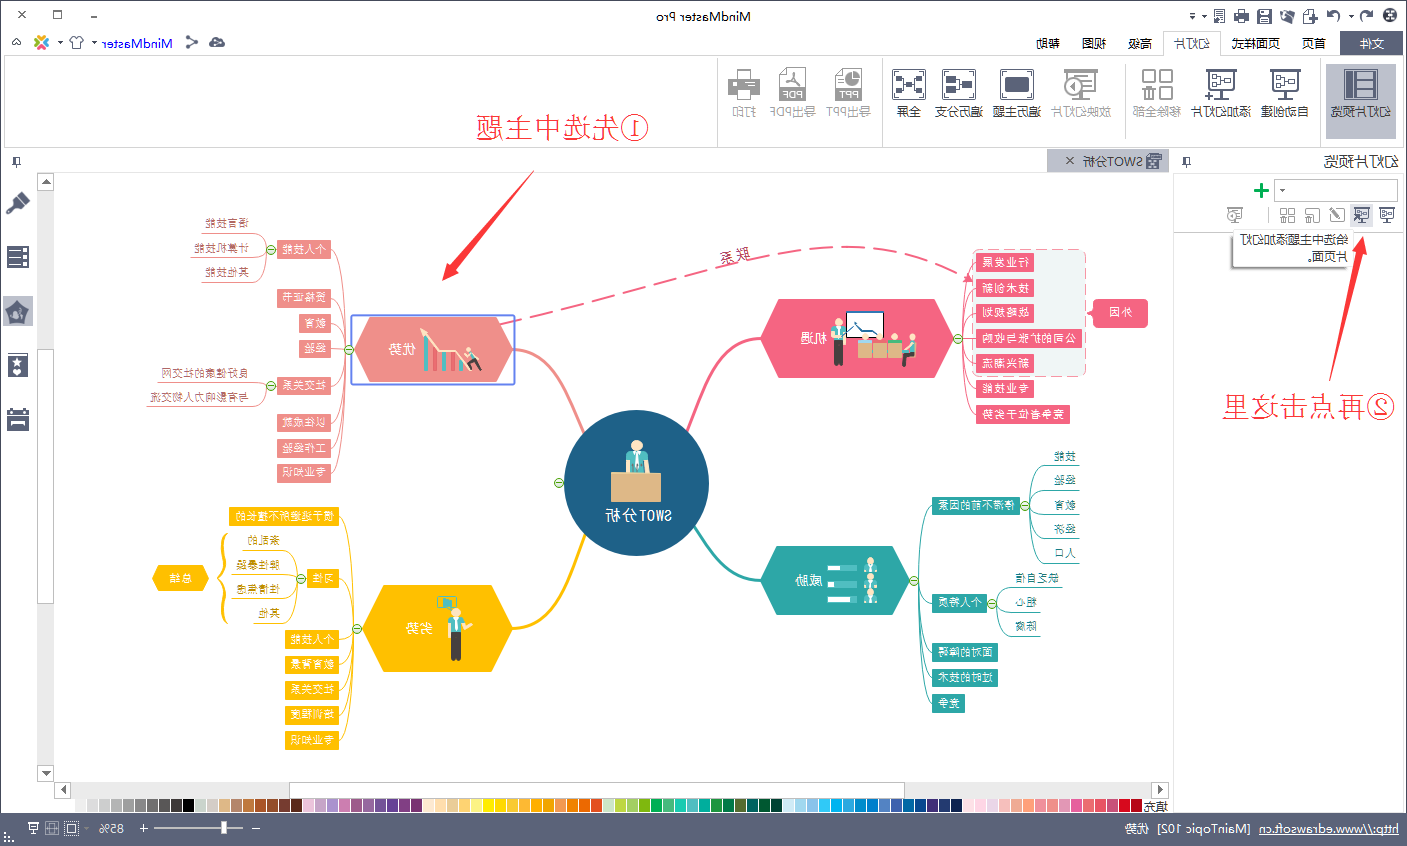
Task: Open the MindMaster account link
Action: click(137, 43)
